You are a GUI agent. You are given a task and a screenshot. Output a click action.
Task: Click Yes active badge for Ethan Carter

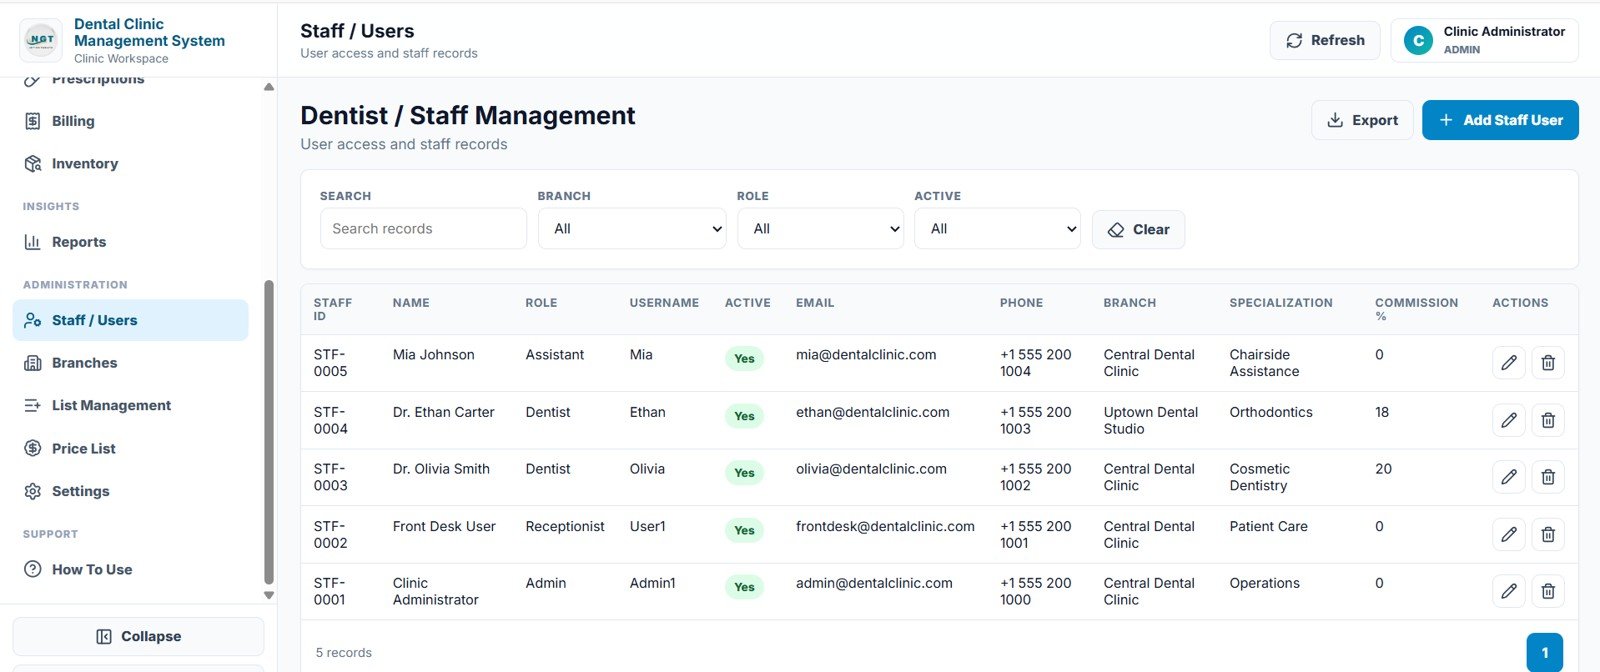click(744, 416)
